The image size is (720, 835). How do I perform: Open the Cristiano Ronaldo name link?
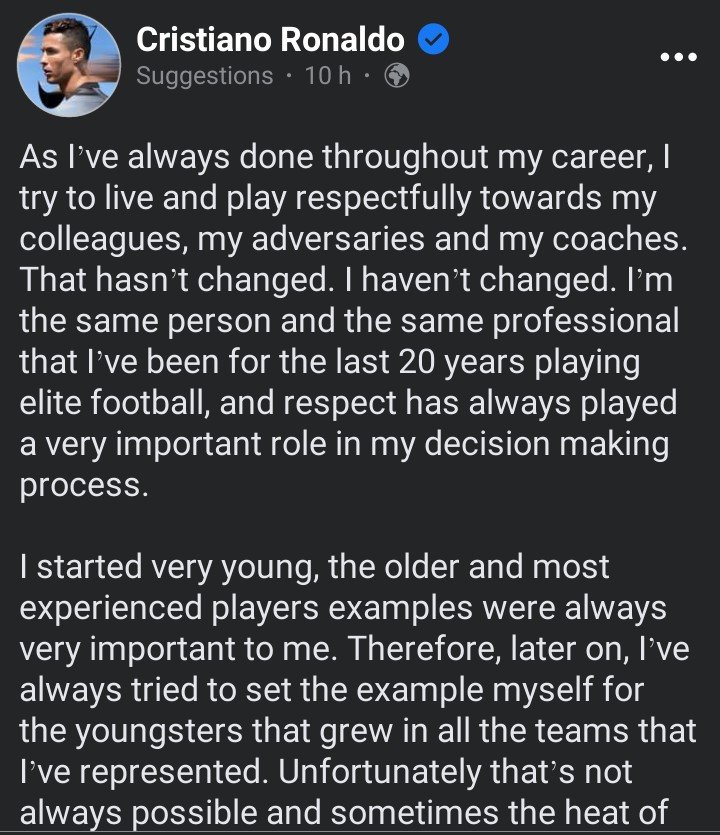pyautogui.click(x=270, y=40)
